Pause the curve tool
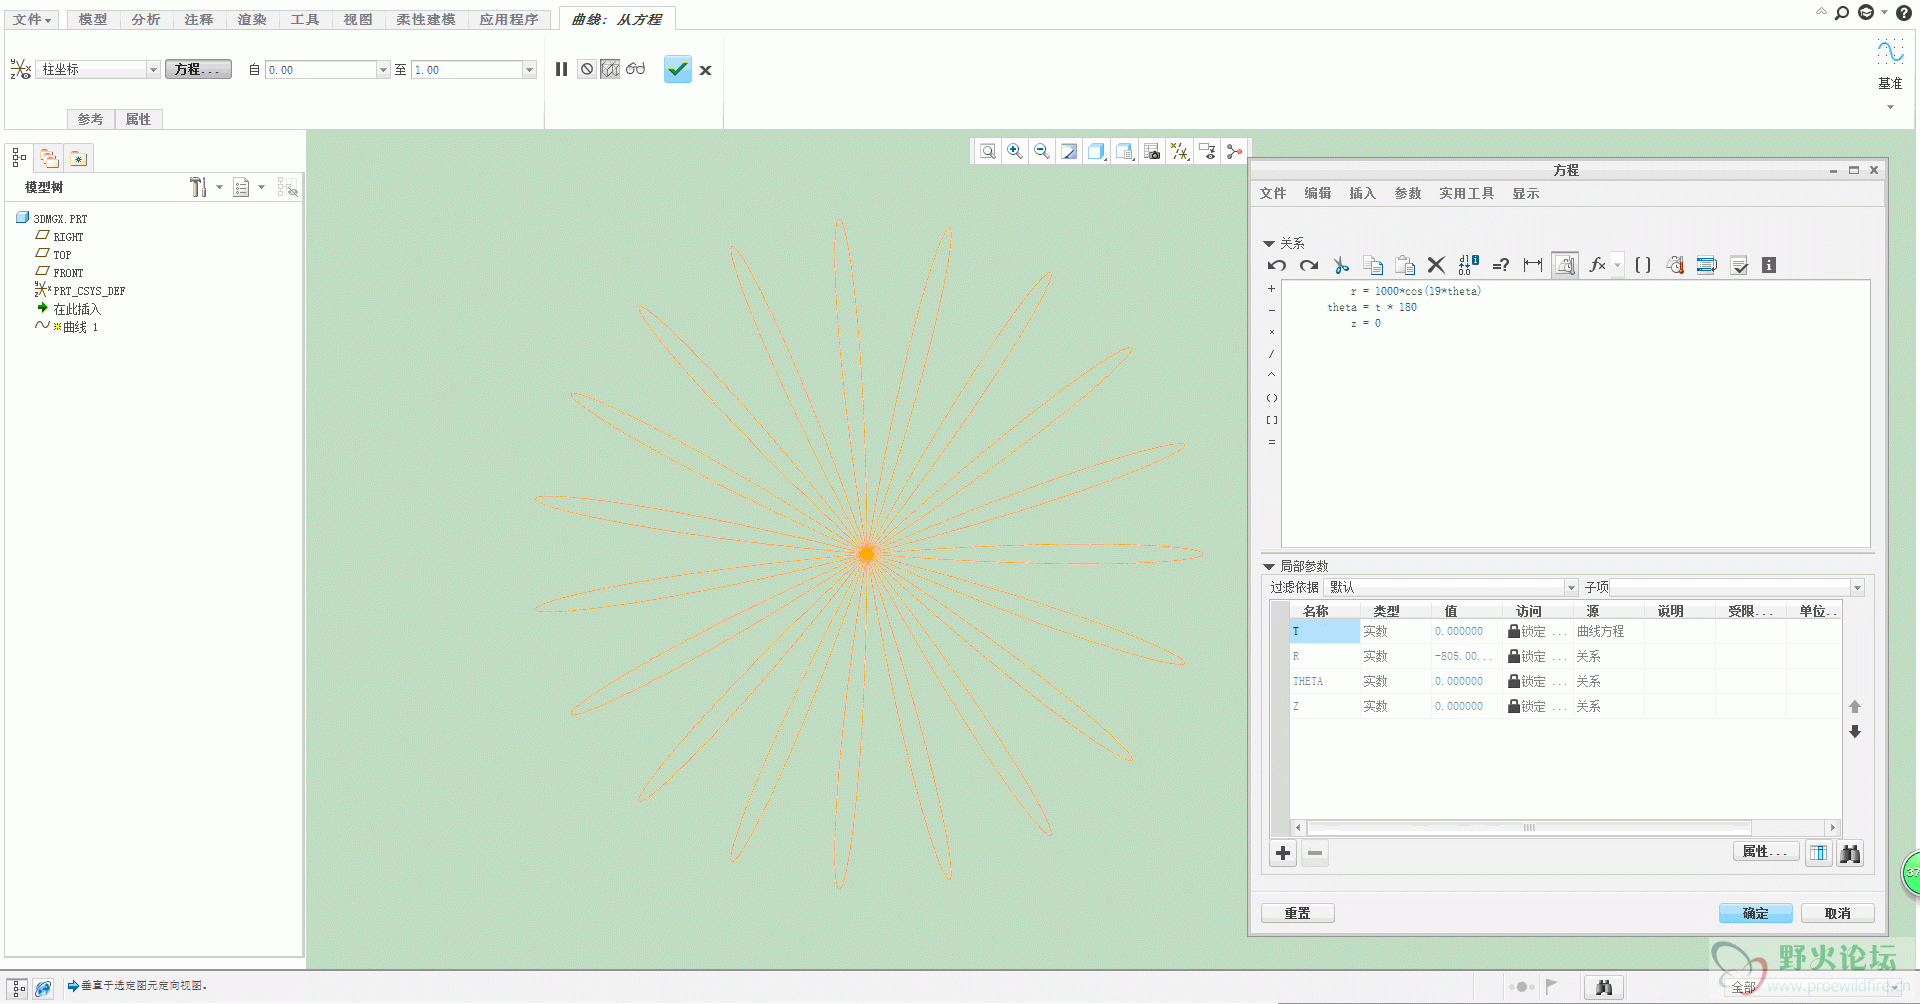The height and width of the screenshot is (1004, 1920). click(561, 69)
